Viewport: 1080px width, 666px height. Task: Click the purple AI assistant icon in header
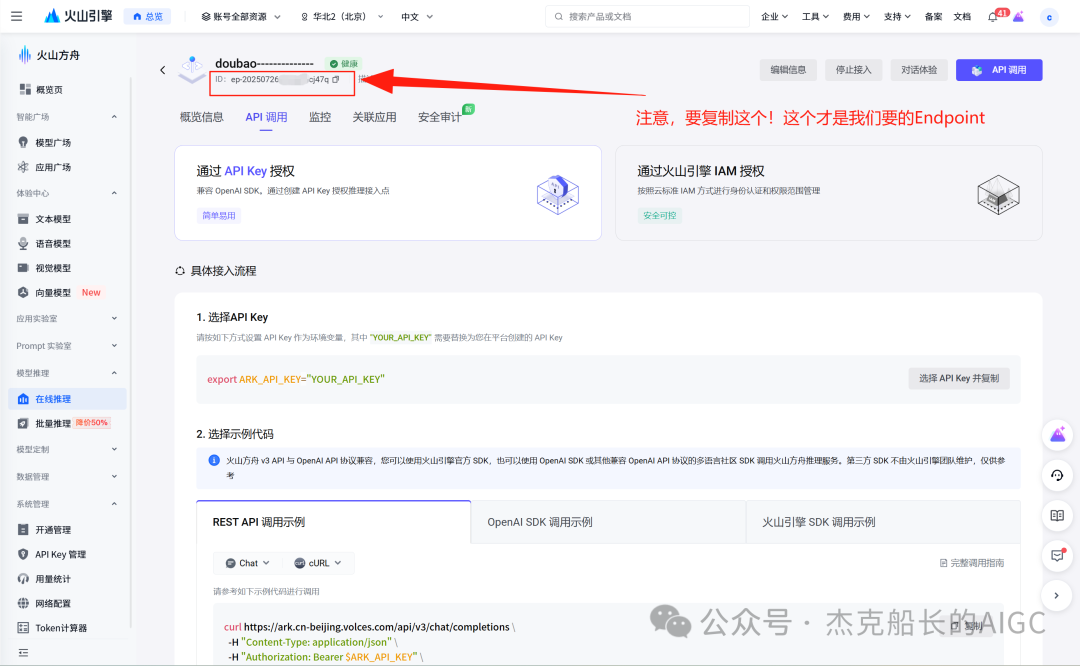[x=1018, y=17]
